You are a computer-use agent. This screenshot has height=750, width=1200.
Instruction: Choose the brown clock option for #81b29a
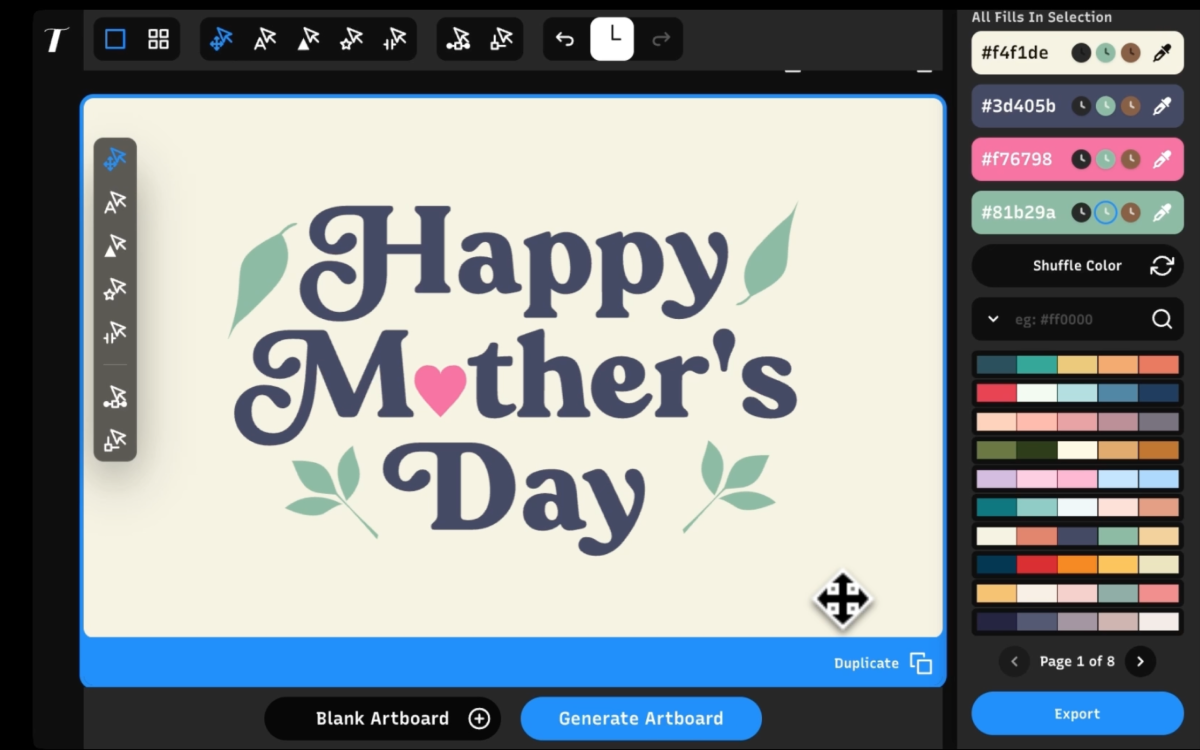(1130, 212)
